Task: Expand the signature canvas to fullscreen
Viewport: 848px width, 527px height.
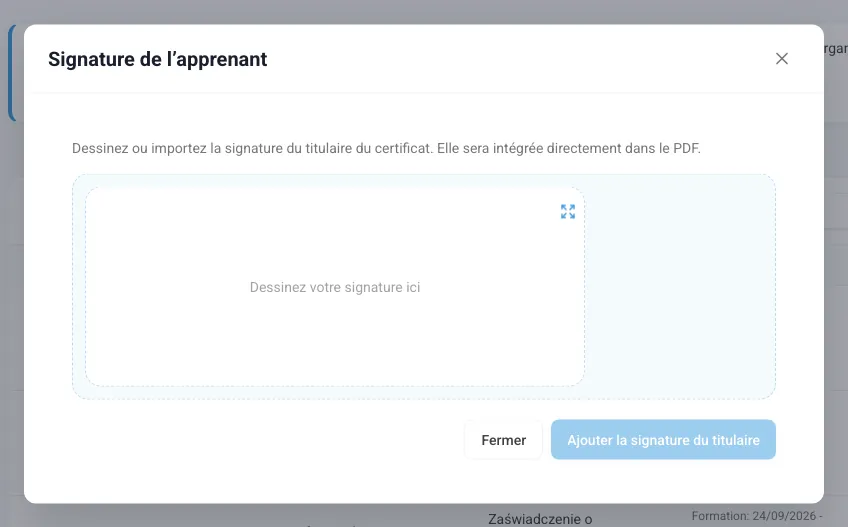Action: [x=568, y=212]
